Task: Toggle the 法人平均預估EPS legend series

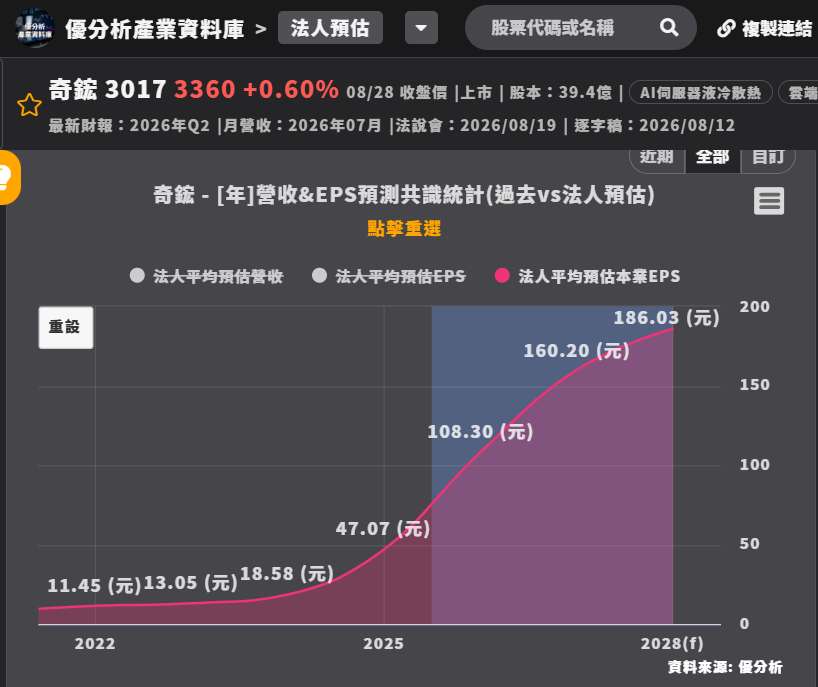Action: [389, 276]
